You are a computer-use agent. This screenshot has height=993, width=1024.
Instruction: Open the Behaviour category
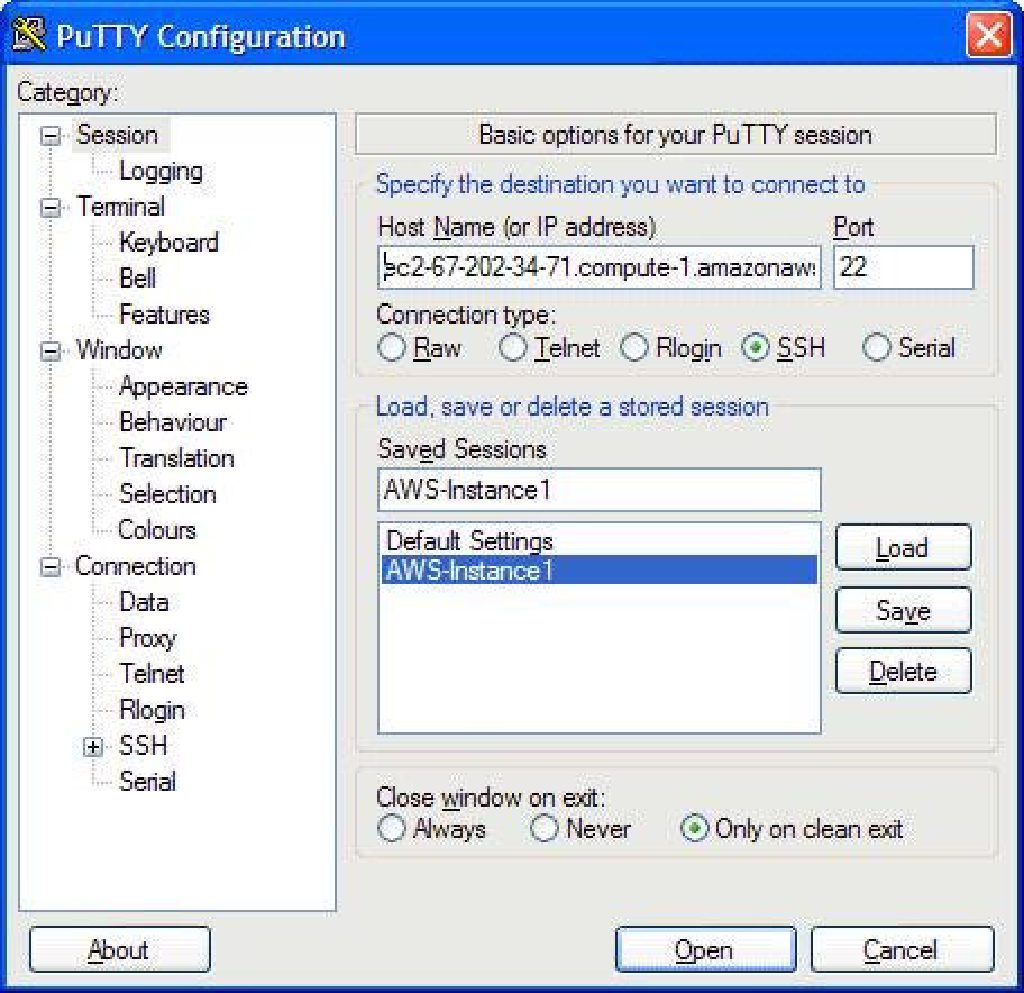pos(173,422)
